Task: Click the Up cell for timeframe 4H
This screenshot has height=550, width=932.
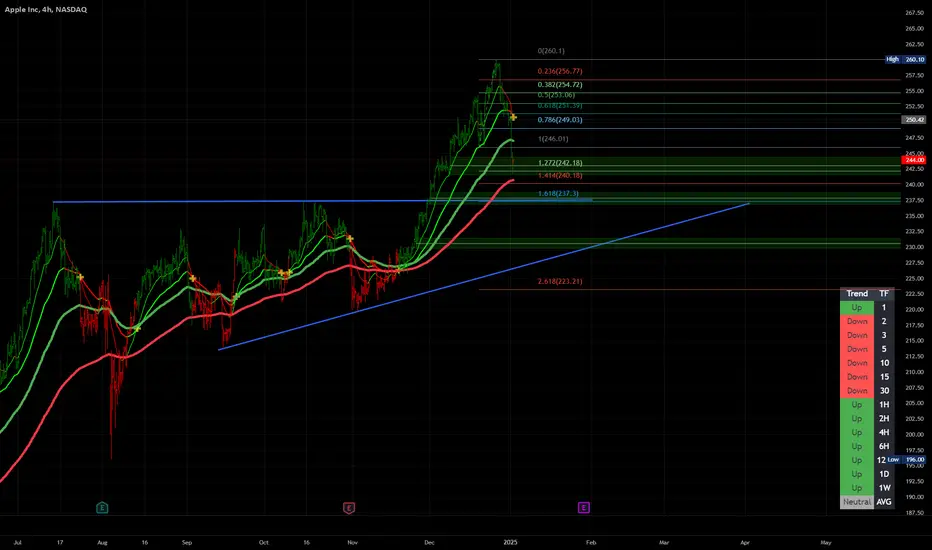Action: (857, 432)
